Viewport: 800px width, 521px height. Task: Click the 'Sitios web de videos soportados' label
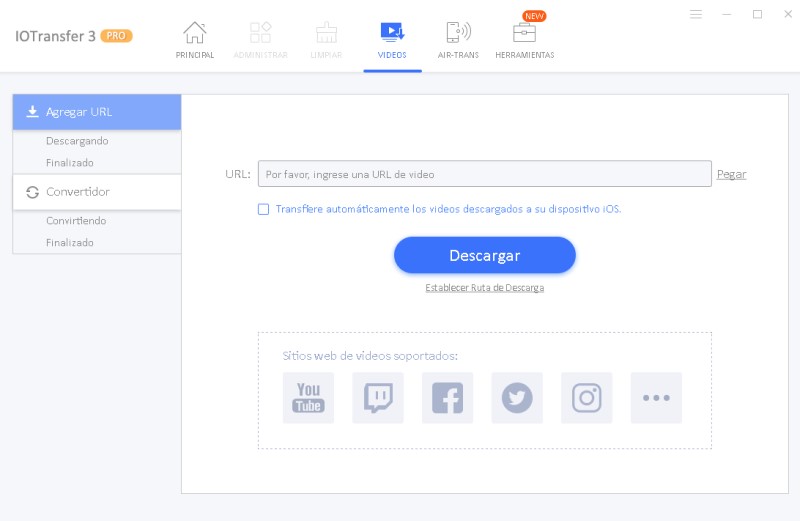pos(370,356)
